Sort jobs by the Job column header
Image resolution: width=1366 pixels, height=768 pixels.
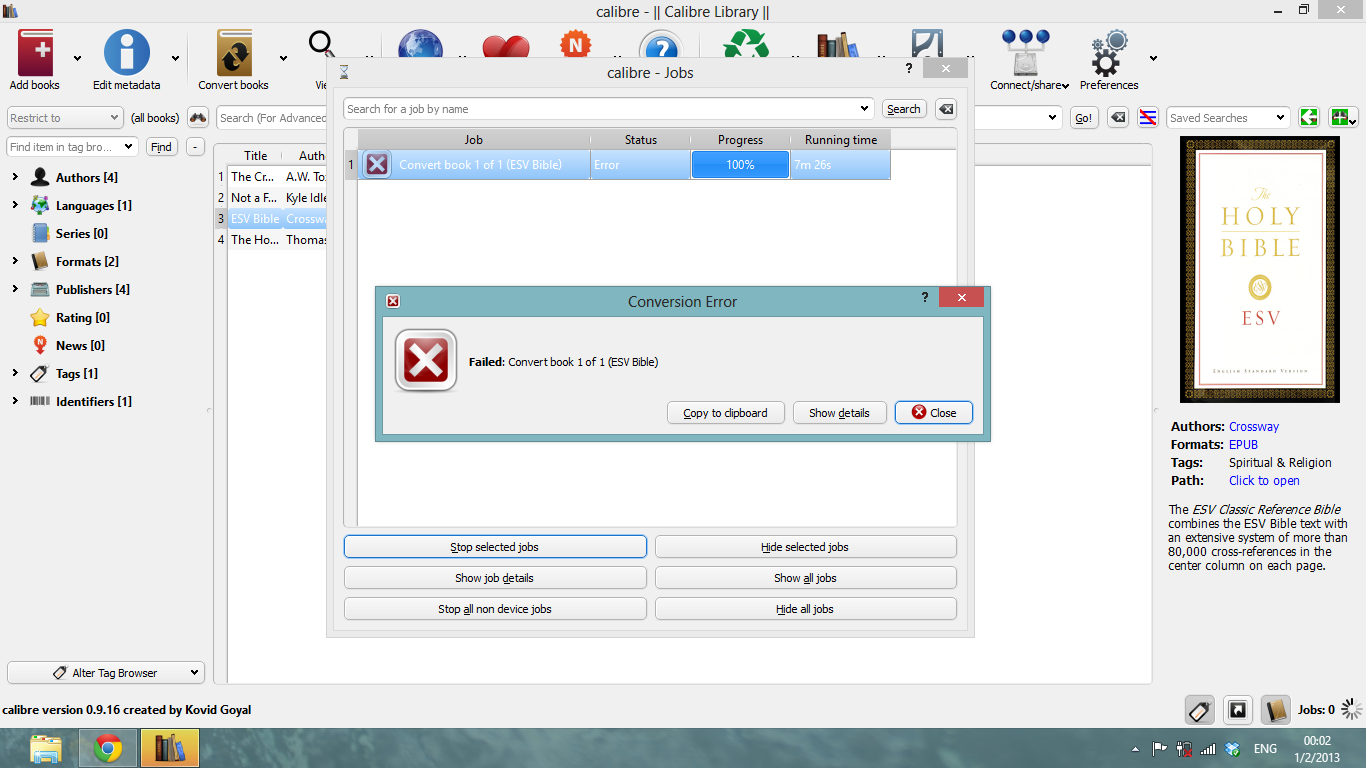coord(474,140)
